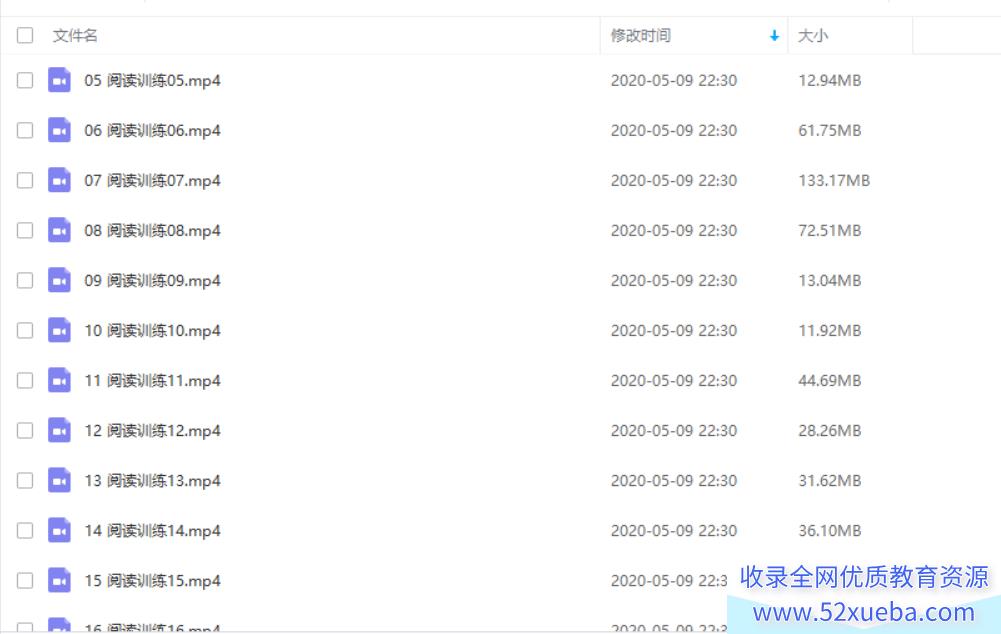Sort list by 文件名 column header

pos(75,35)
